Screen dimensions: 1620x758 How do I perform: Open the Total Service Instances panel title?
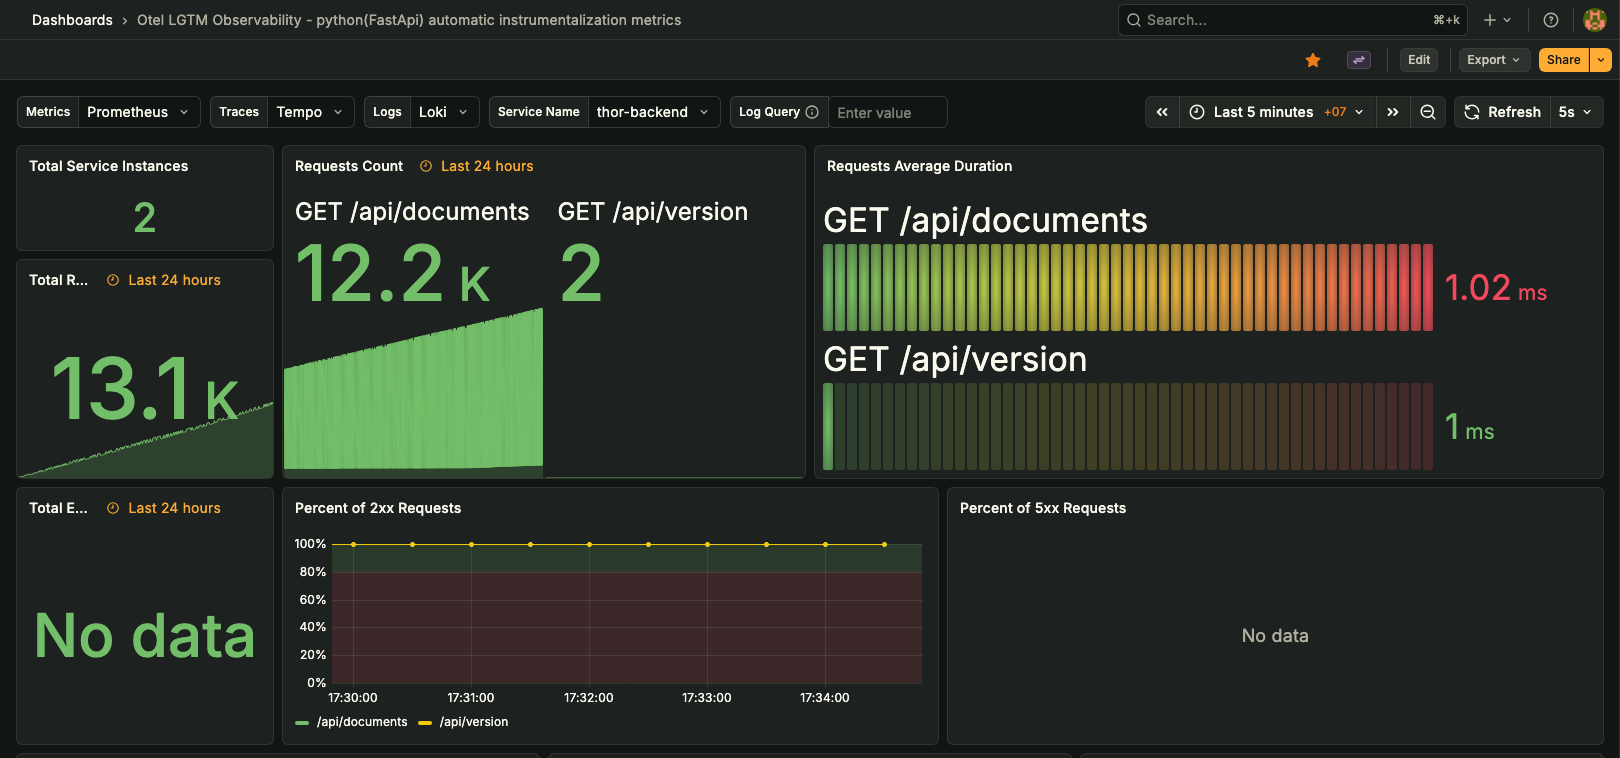coord(108,166)
